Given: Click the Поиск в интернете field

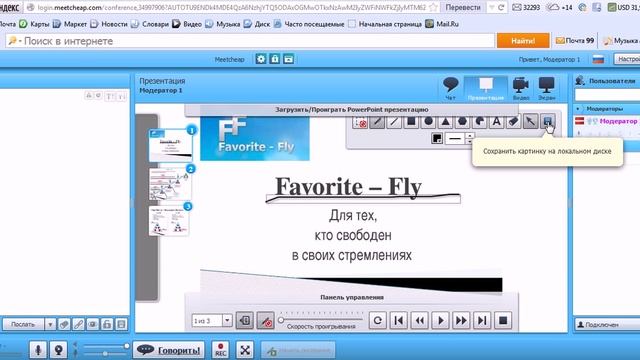Looking at the screenshot, I should (250, 41).
